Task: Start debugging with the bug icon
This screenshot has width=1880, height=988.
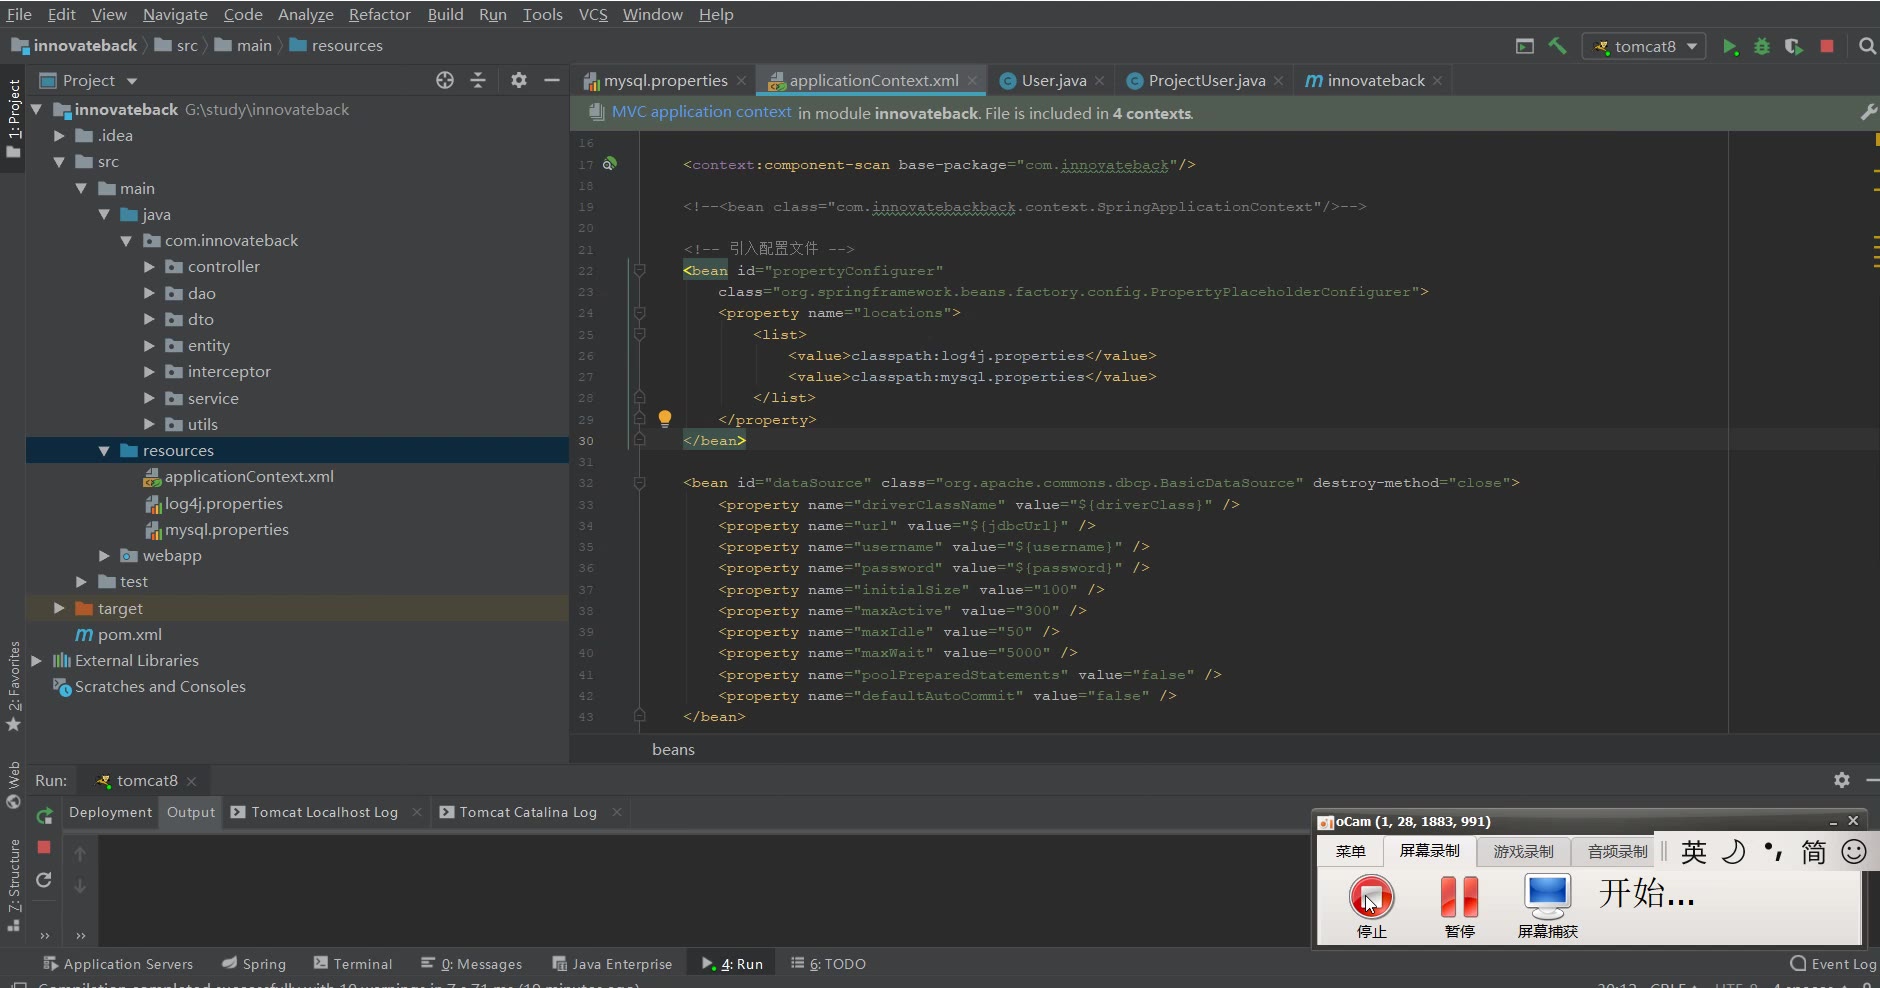Action: click(x=1762, y=47)
